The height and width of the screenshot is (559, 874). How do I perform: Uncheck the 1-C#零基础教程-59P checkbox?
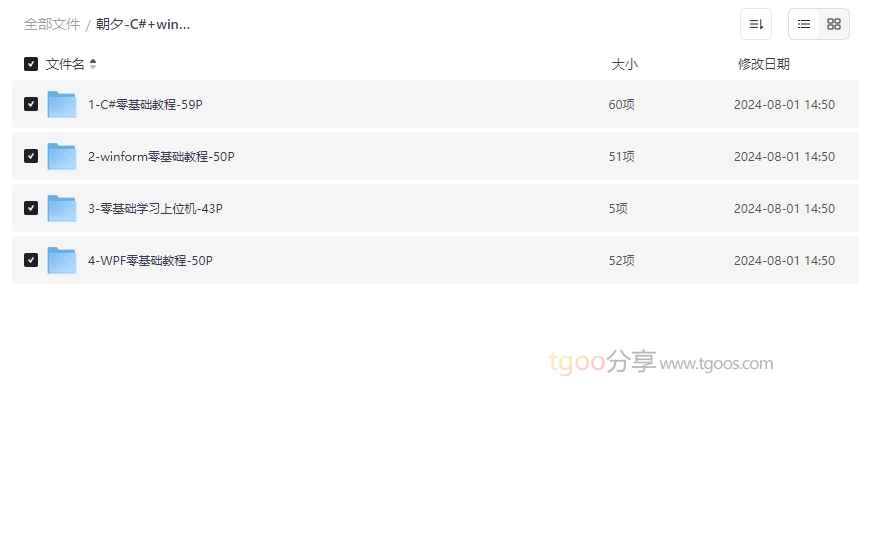tap(31, 104)
